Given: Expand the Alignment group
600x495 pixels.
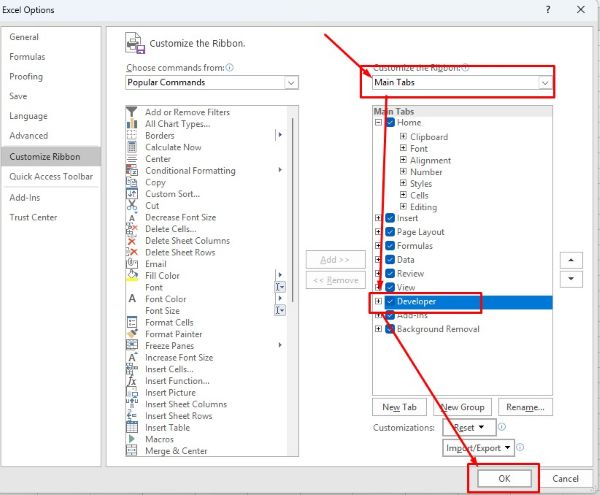Looking at the screenshot, I should (x=403, y=160).
